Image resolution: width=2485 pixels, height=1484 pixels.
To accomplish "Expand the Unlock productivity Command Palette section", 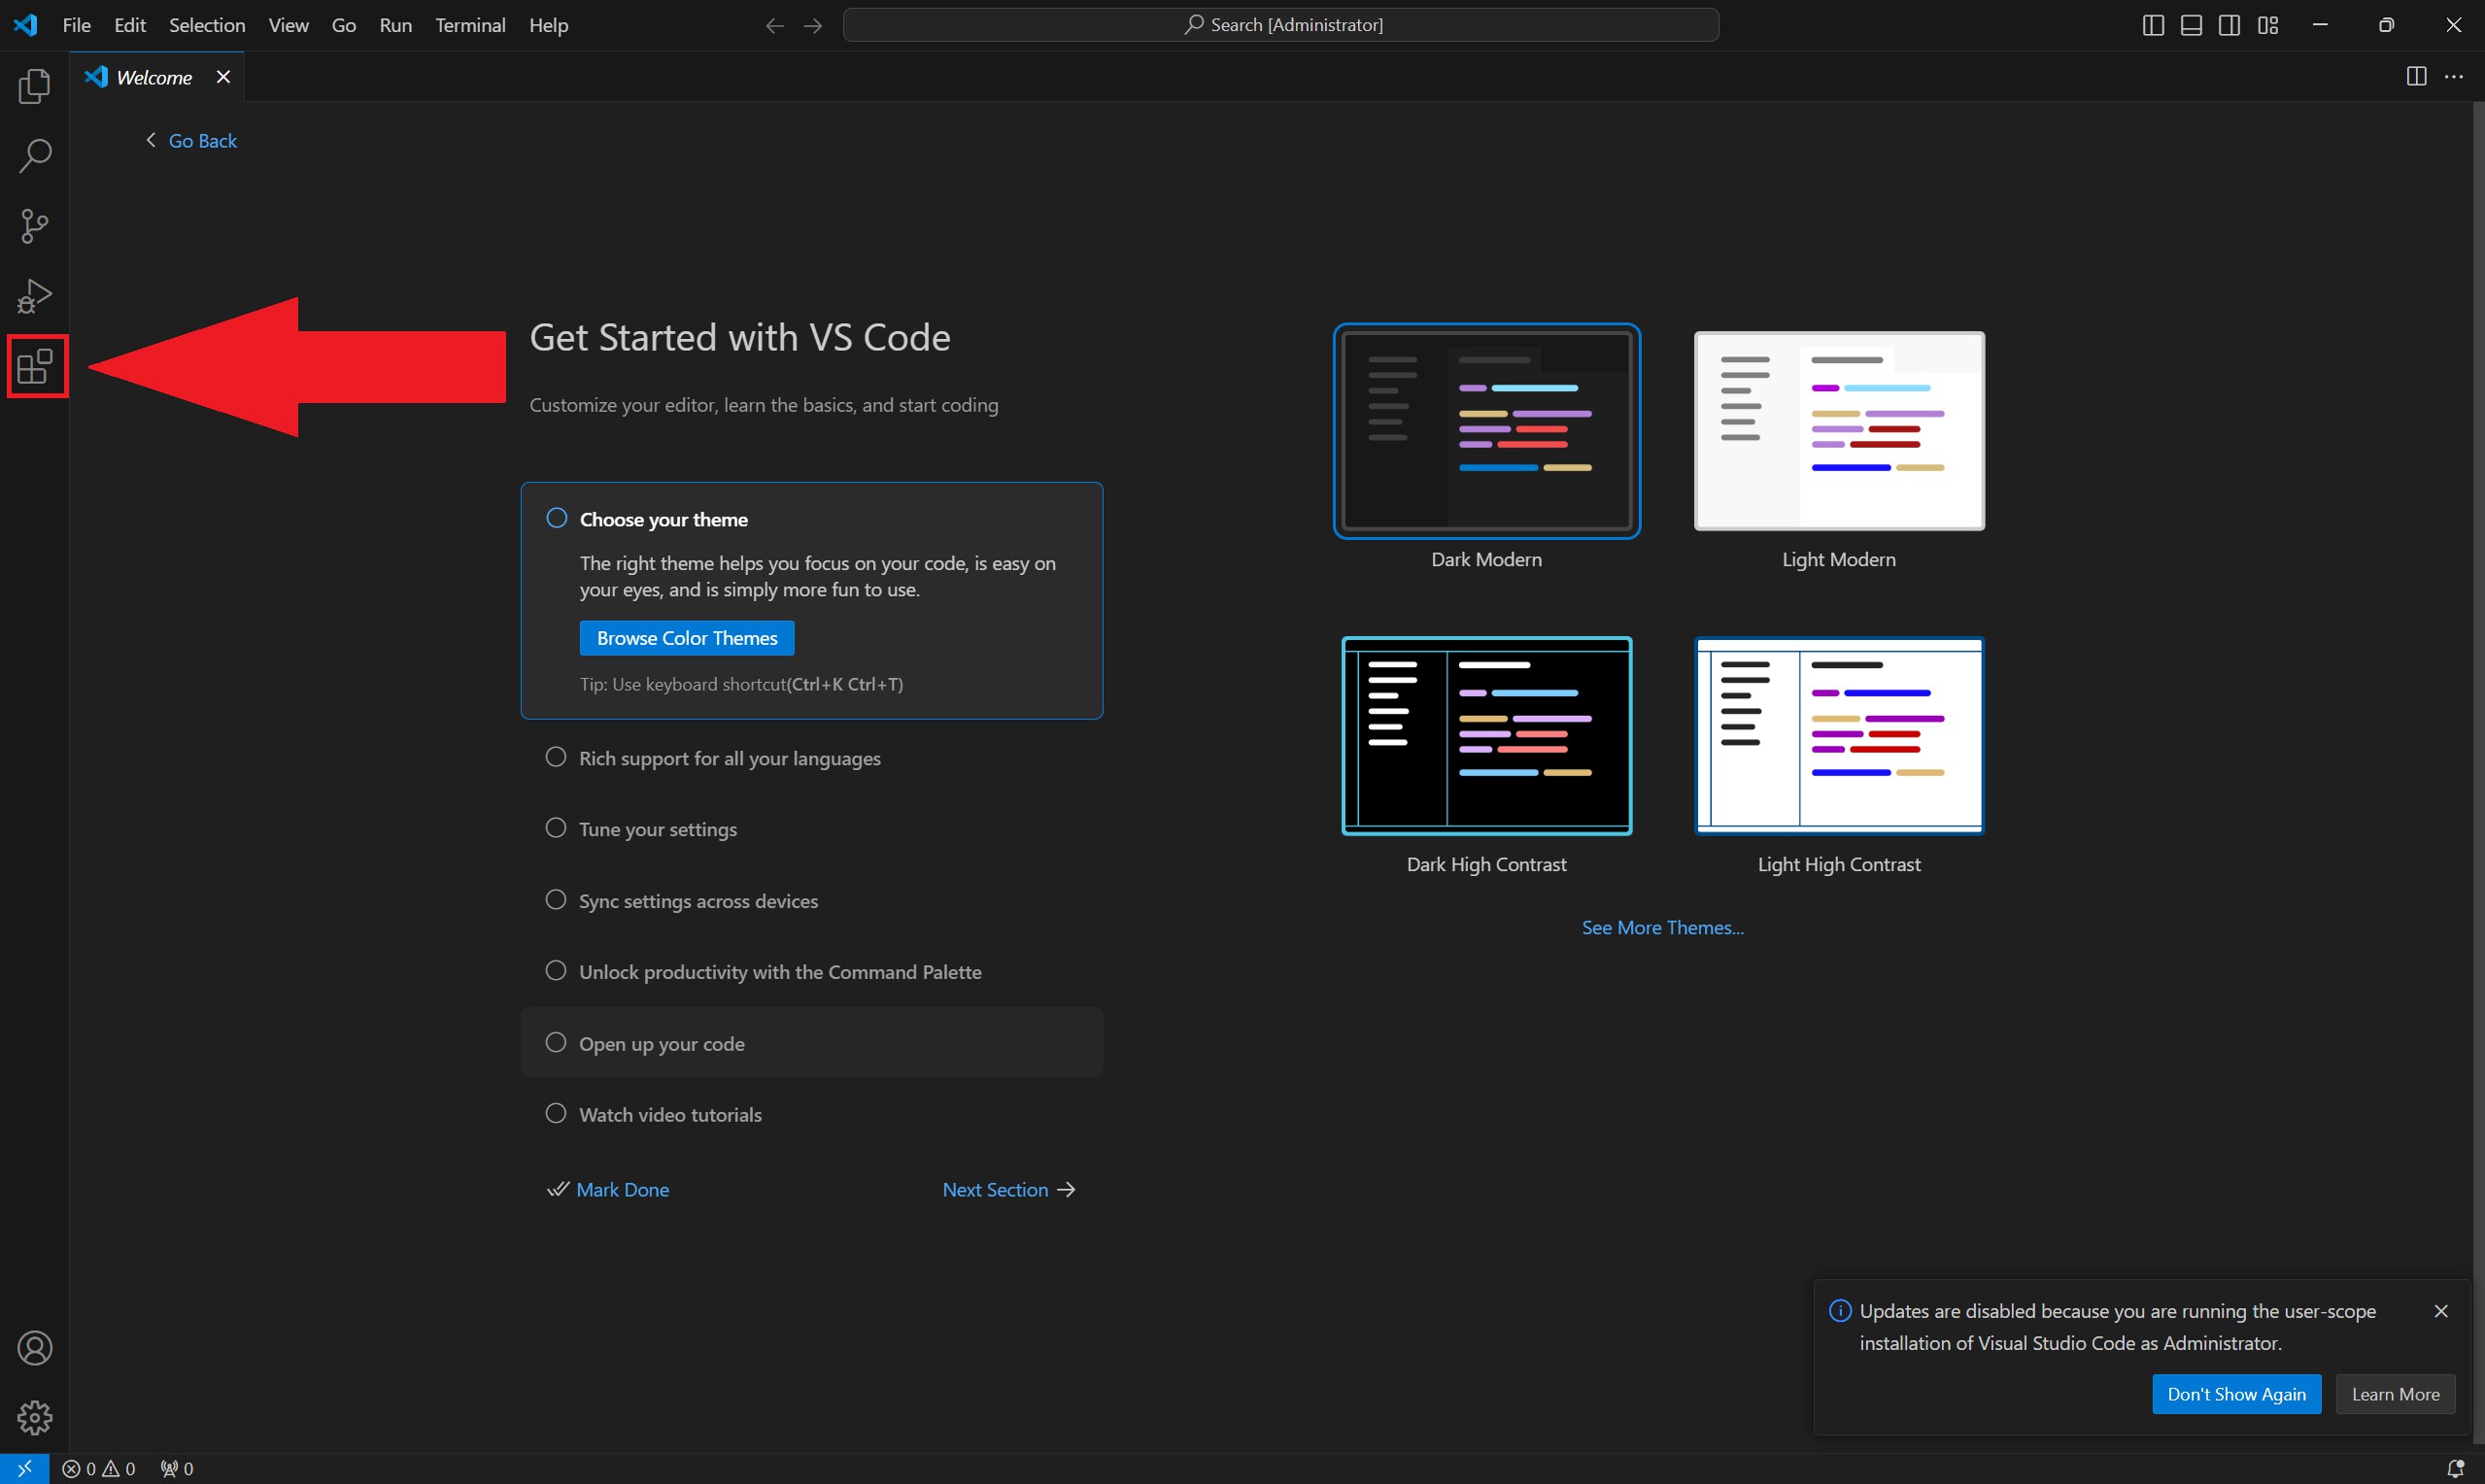I will click(812, 972).
